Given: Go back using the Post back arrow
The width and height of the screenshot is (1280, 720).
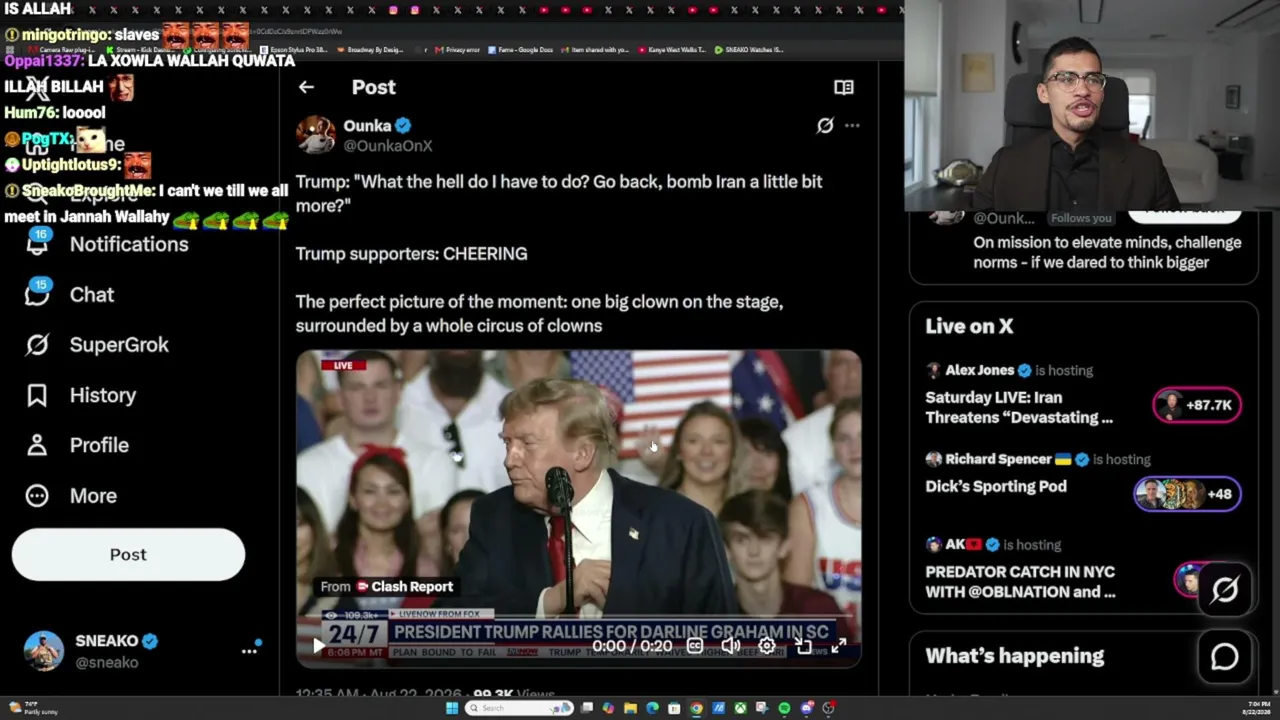Looking at the screenshot, I should pos(306,87).
